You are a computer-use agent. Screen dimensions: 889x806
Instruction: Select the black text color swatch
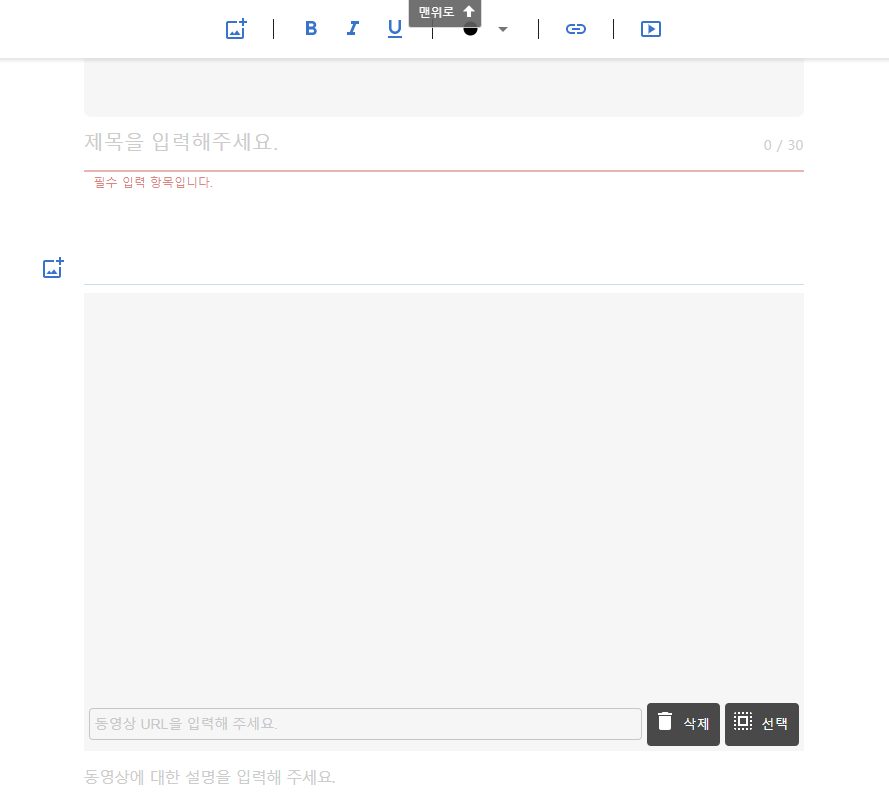[x=470, y=31]
